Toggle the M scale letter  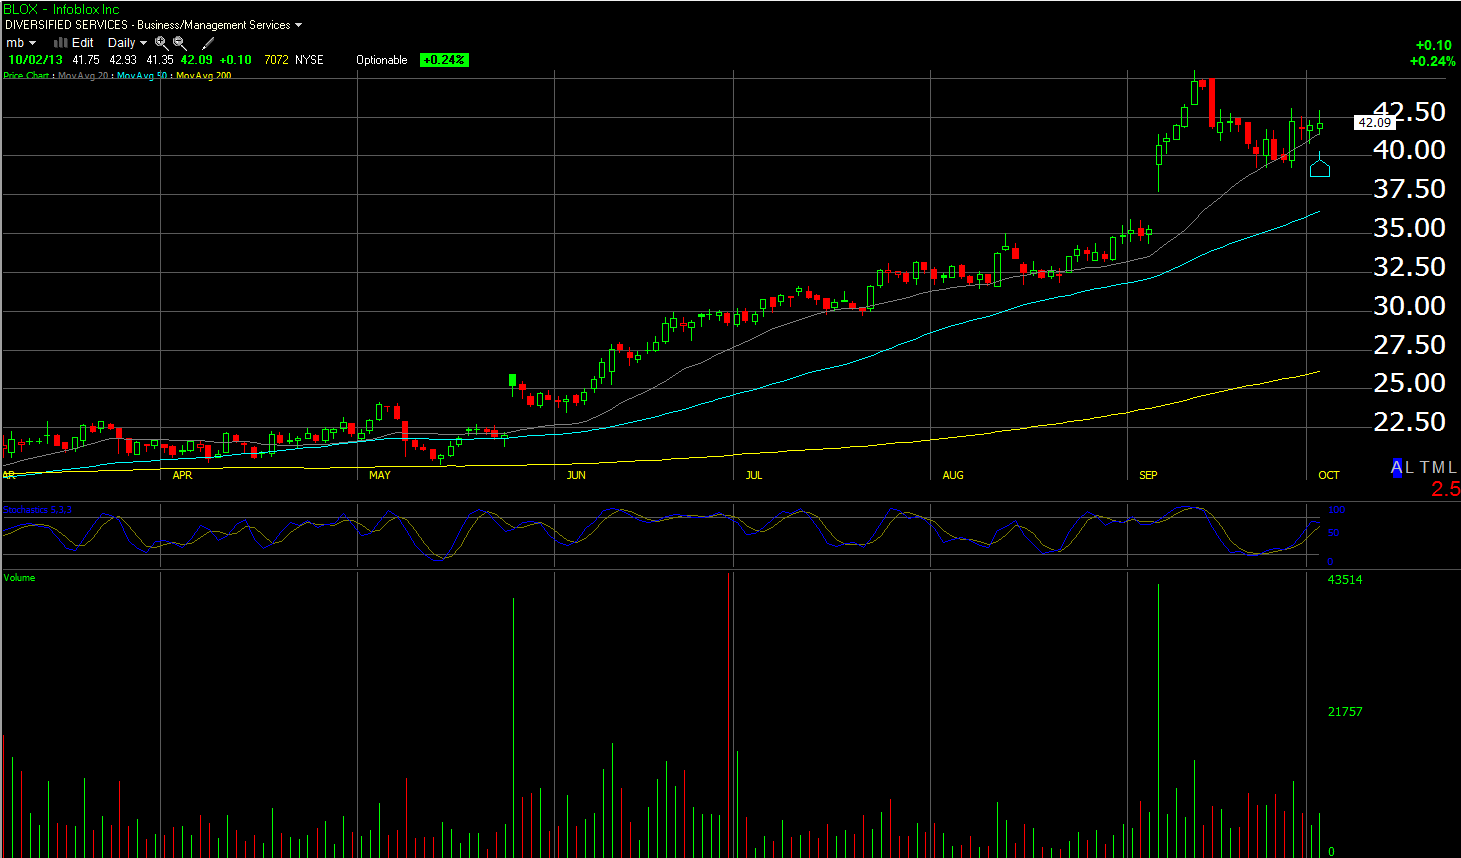pos(1438,467)
